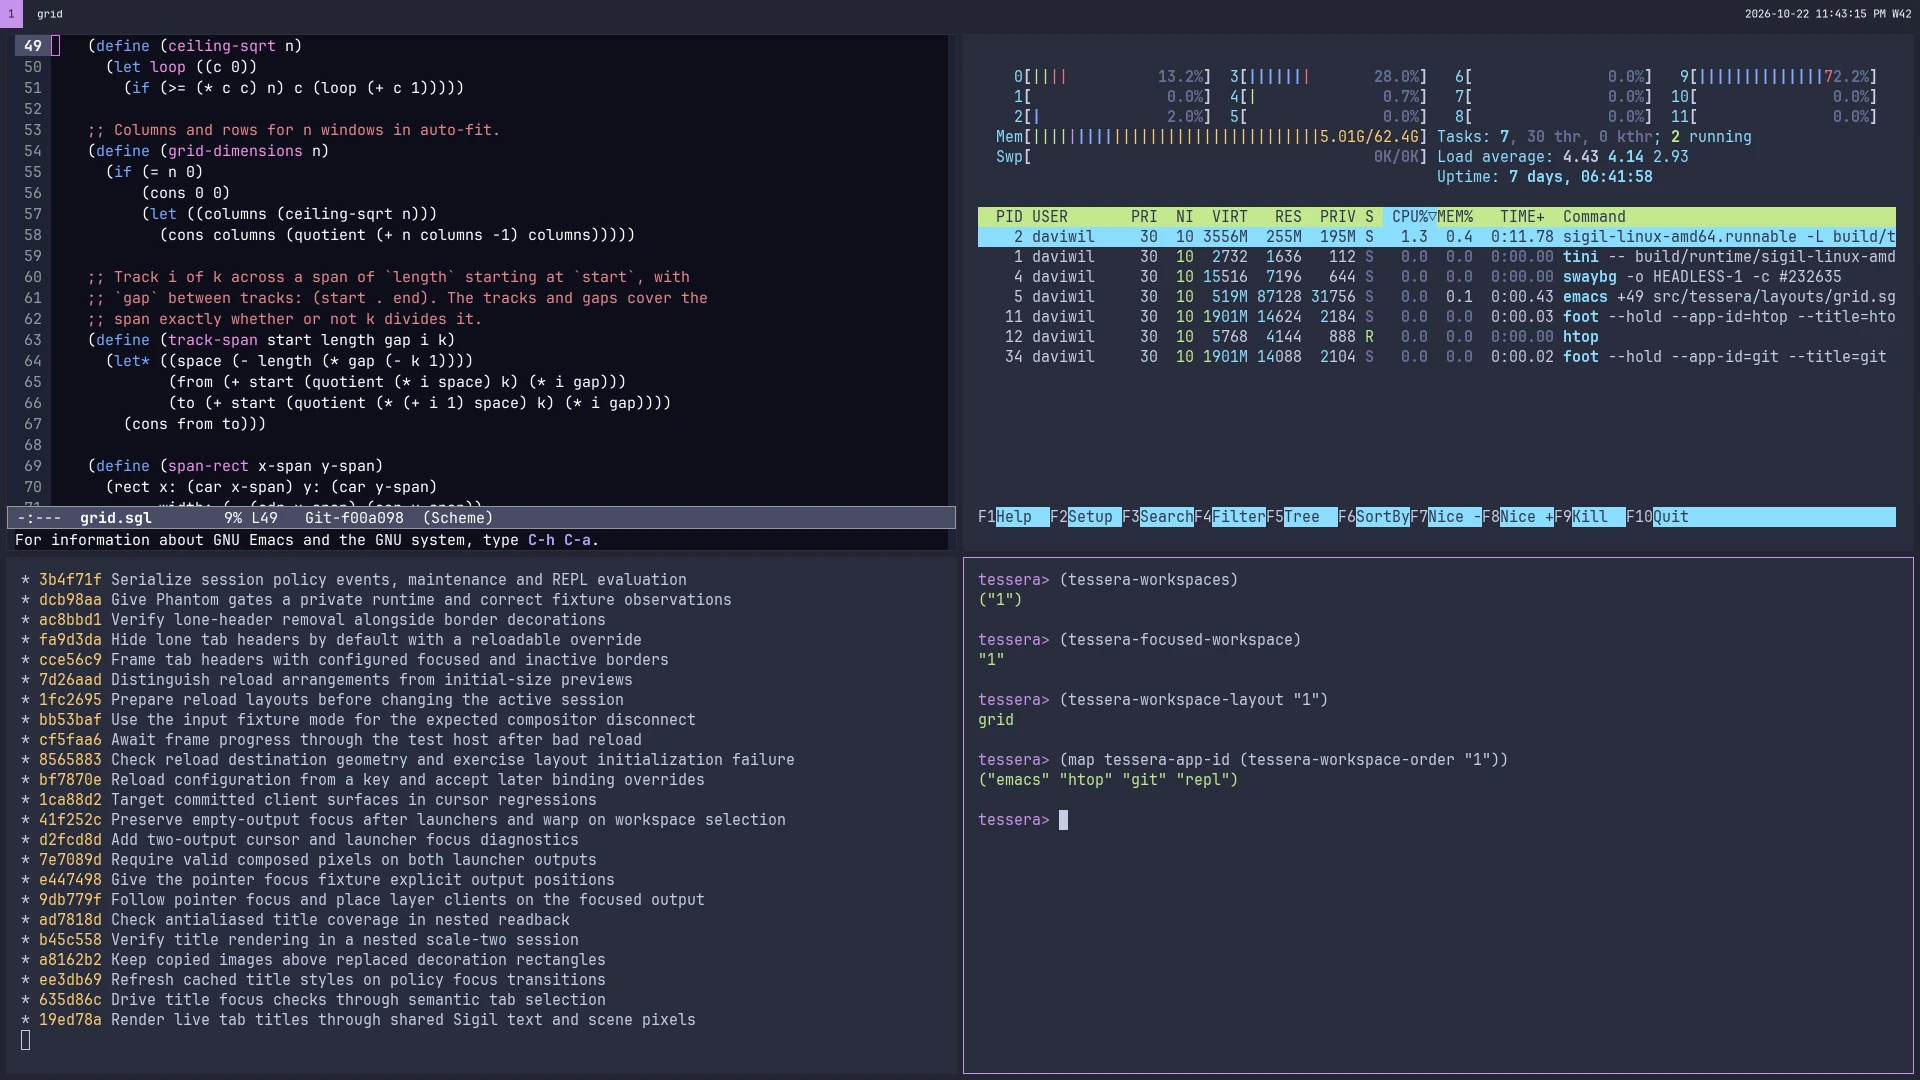Click commit 'Hide lone tab headers by default' line
Viewport: 1920px width, 1080px height.
(x=331, y=640)
